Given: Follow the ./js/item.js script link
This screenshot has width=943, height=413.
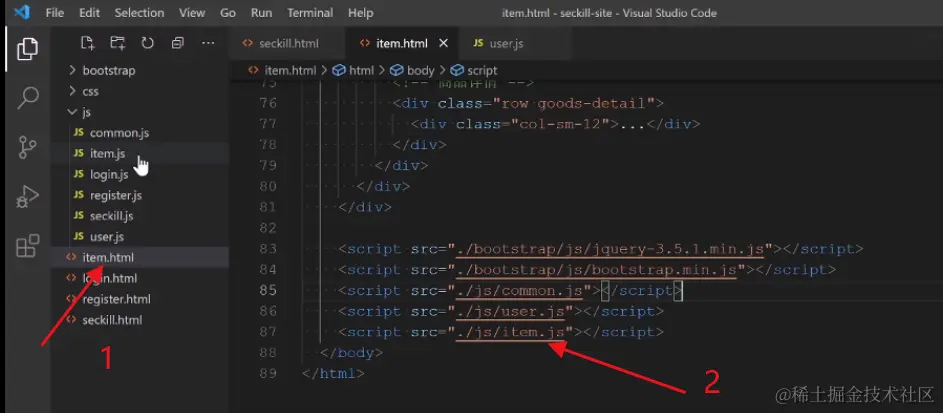Looking at the screenshot, I should pos(510,332).
